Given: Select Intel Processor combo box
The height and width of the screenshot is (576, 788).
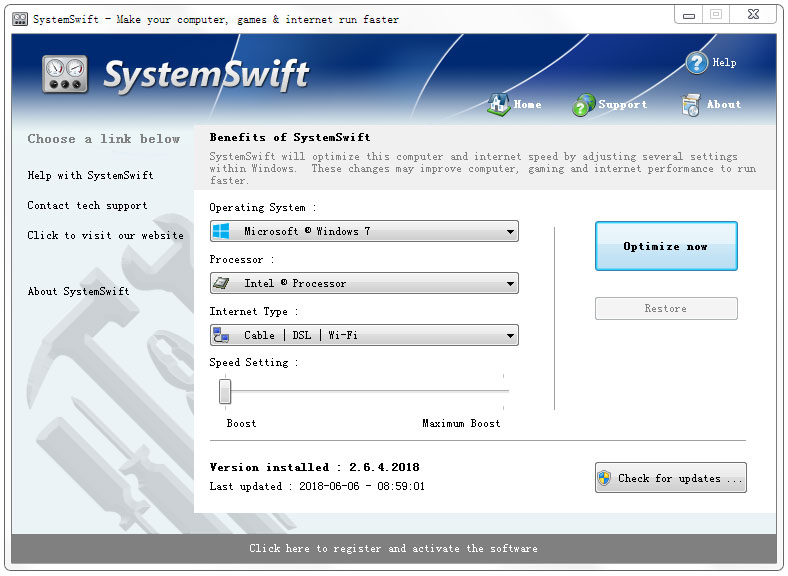Looking at the screenshot, I should 364,283.
